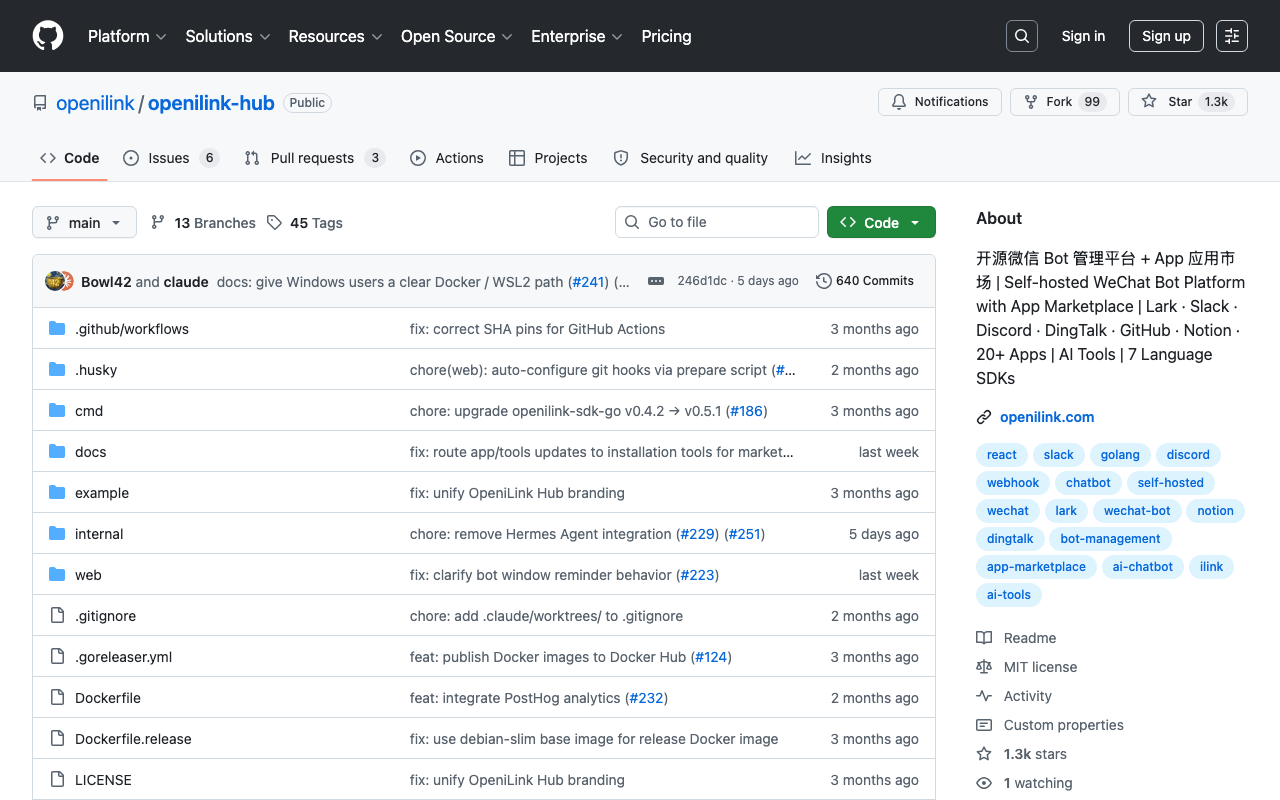
Task: Open the appearance settings icon next to Sign up
Action: 1232,36
